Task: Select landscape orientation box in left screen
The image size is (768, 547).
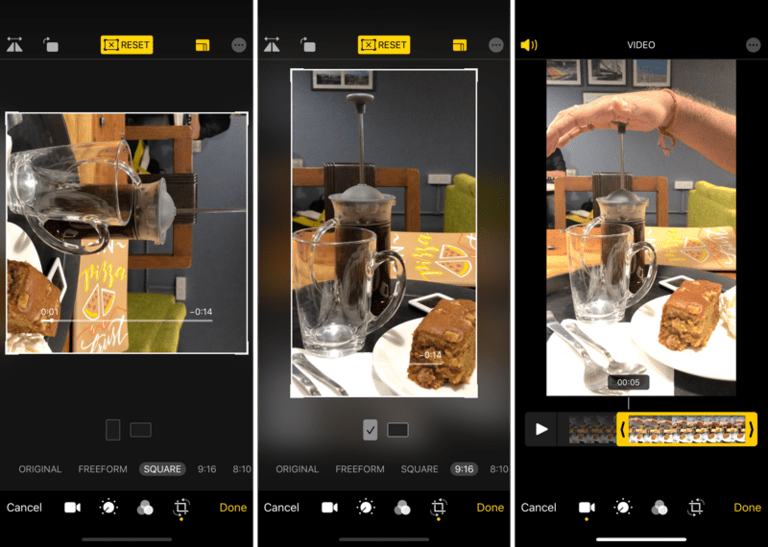Action: pos(141,430)
